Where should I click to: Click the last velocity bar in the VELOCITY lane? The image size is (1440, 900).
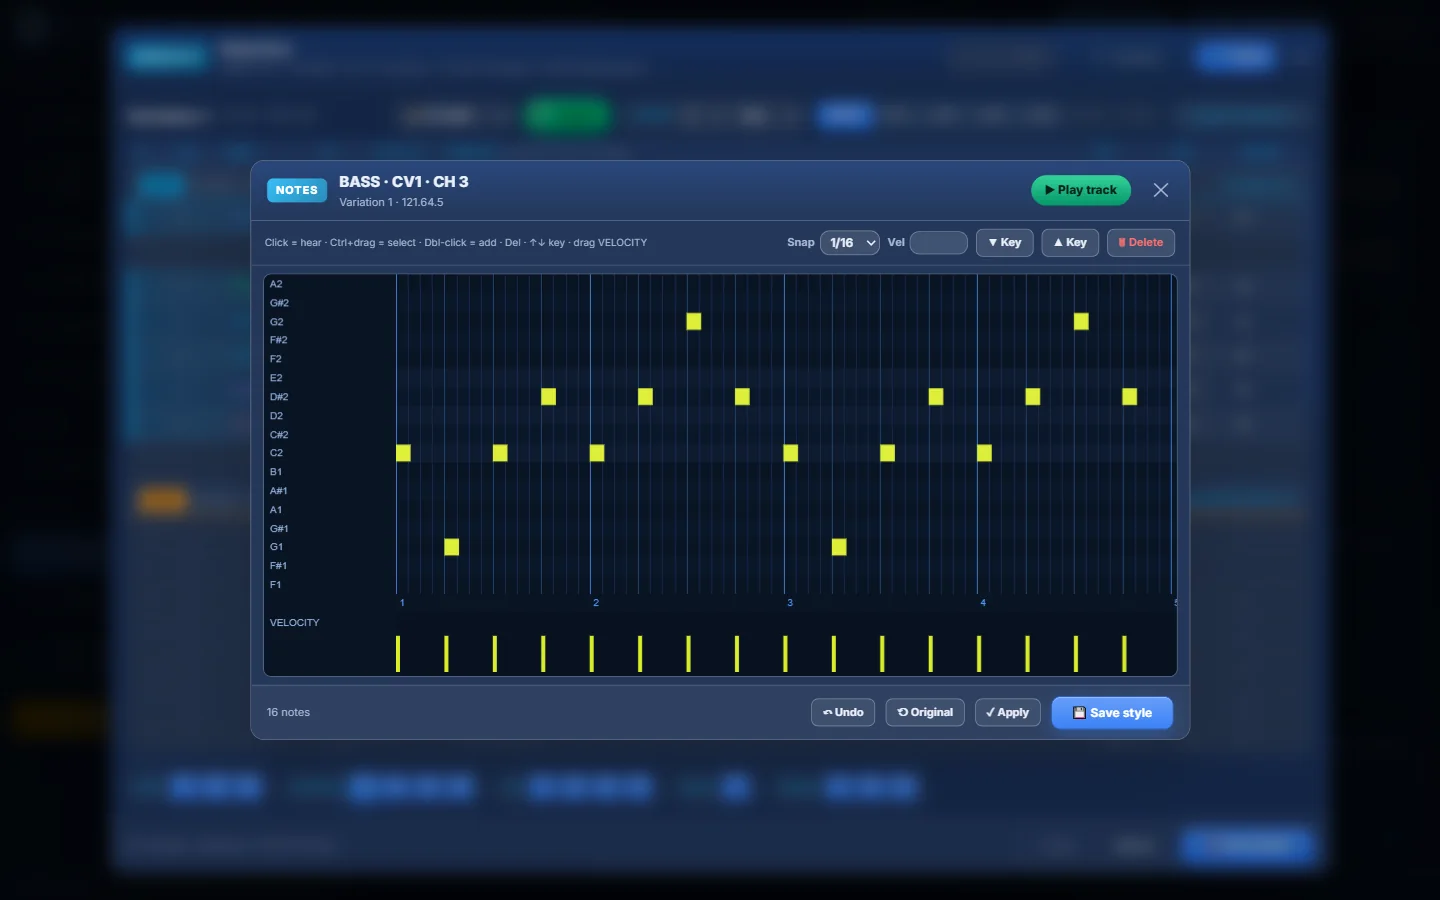(x=1124, y=654)
